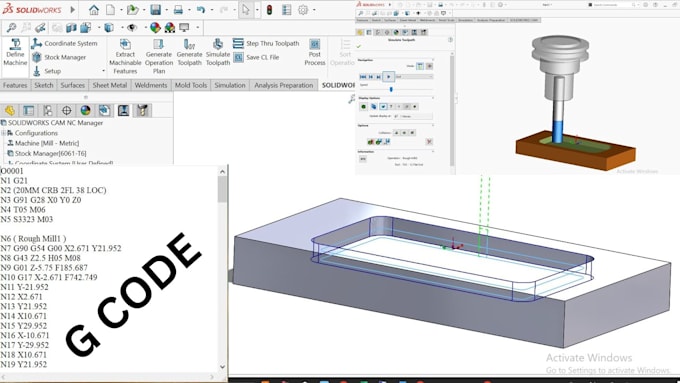Click the Print icon
680x383 pixels.
[178, 10]
